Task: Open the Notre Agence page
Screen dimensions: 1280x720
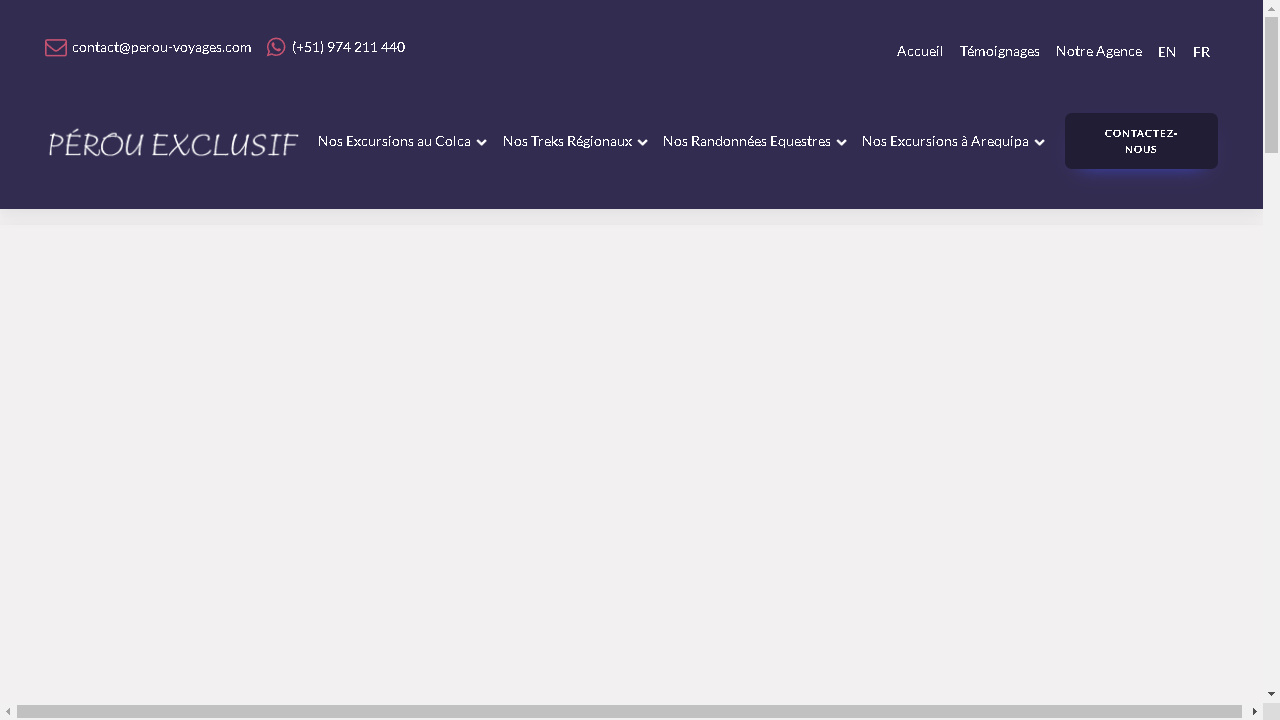Action: click(x=1098, y=51)
